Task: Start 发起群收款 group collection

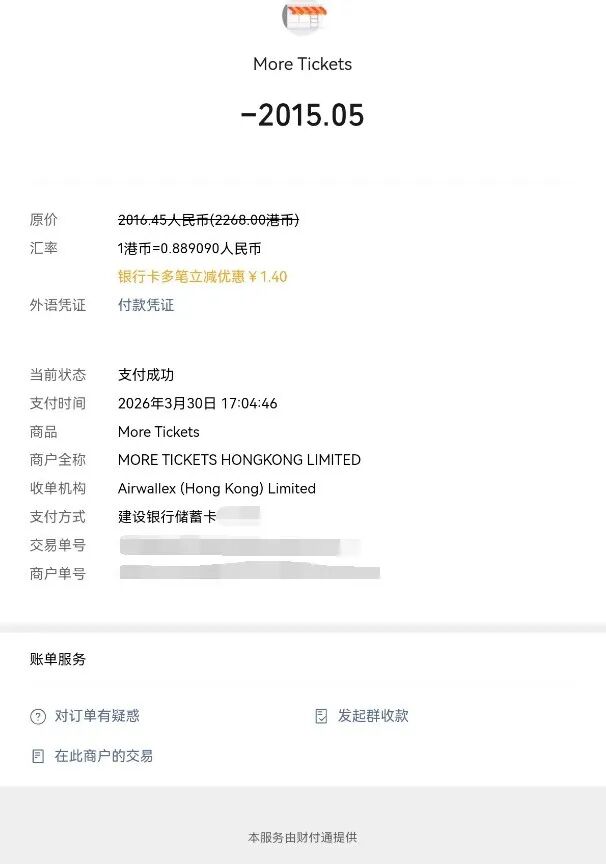Action: (x=373, y=716)
